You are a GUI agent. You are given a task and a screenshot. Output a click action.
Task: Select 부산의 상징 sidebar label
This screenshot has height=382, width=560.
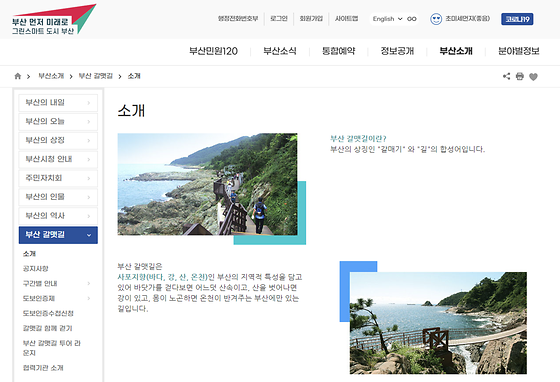[45, 140]
